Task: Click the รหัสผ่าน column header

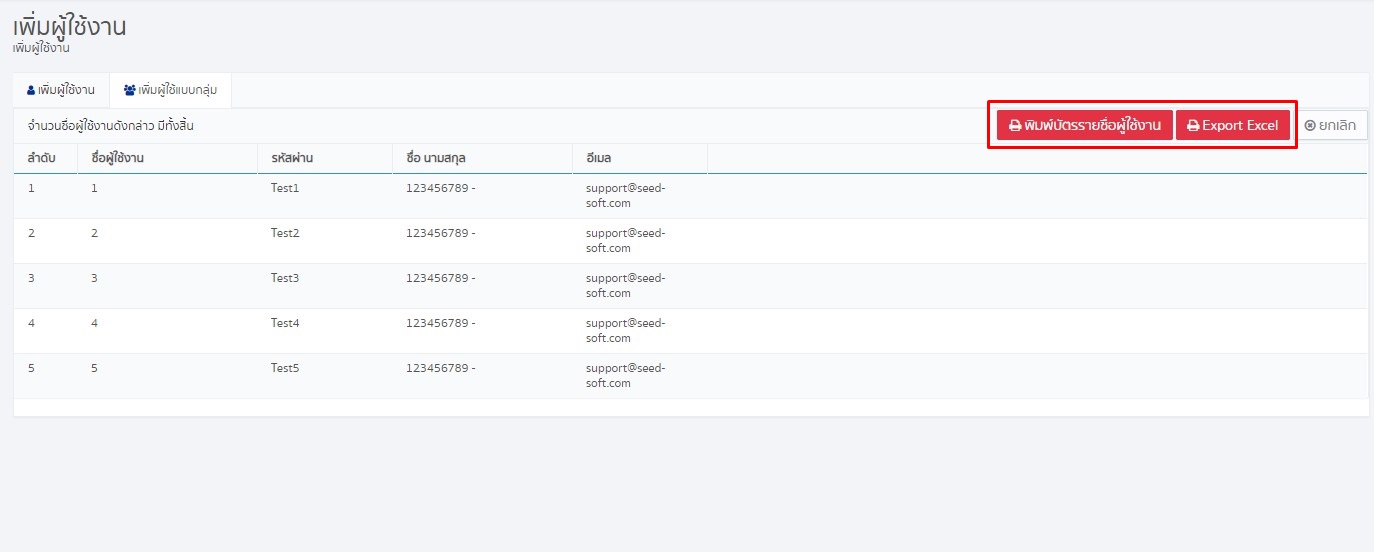Action: click(x=325, y=158)
